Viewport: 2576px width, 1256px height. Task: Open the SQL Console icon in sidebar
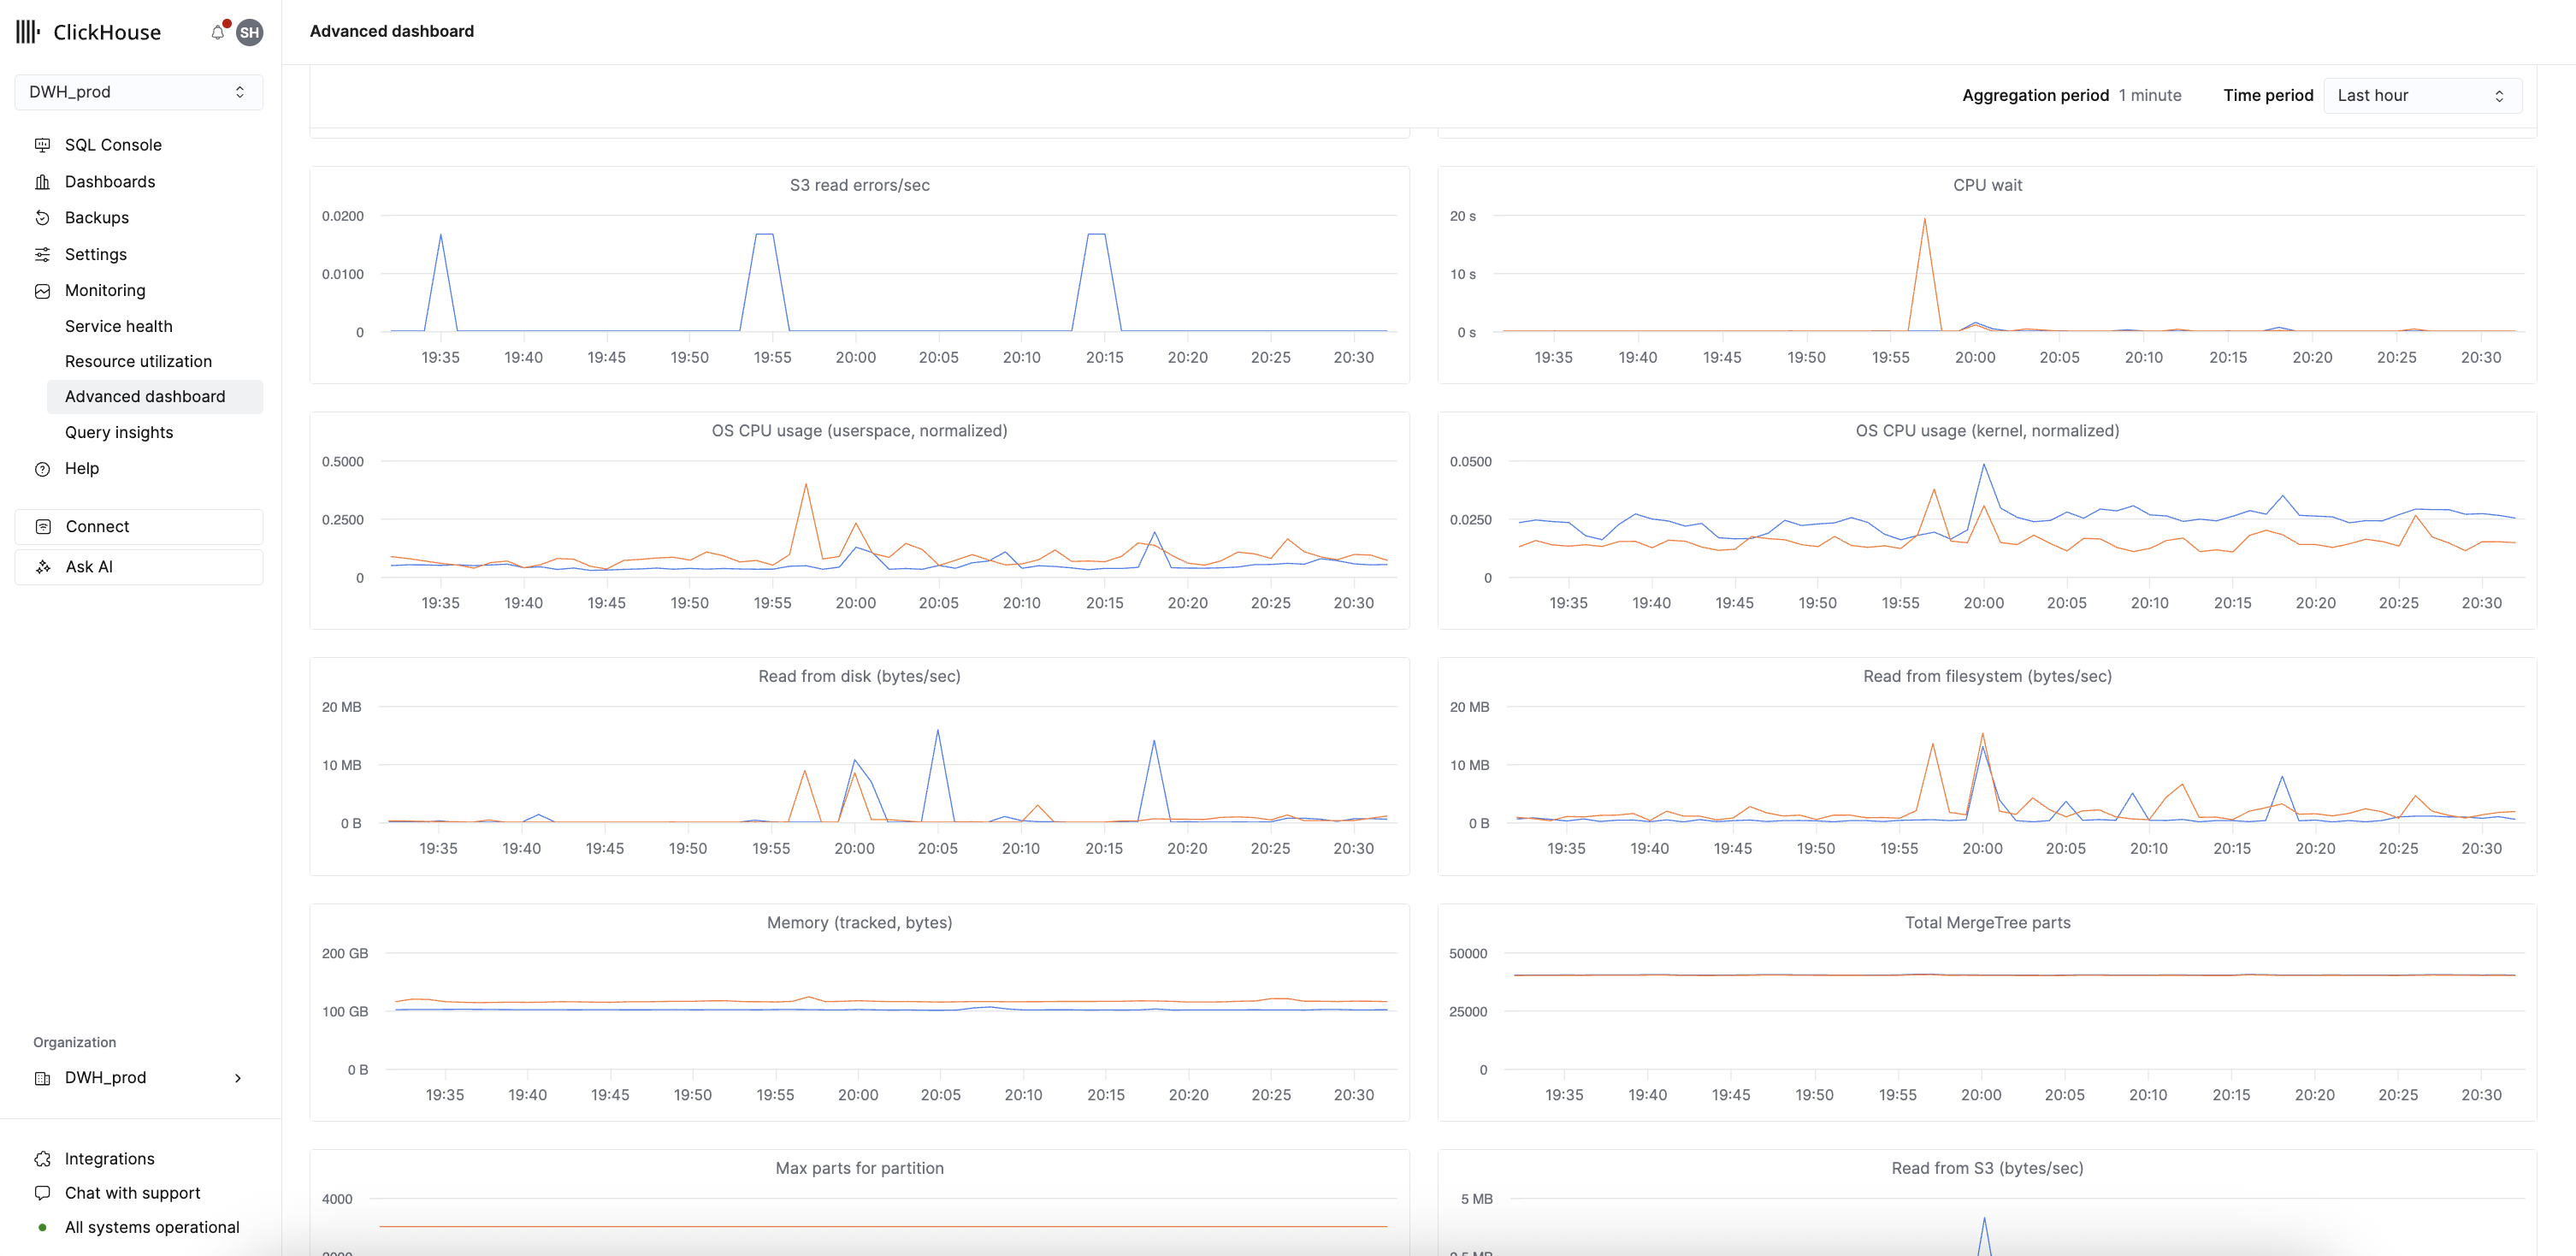coord(41,145)
